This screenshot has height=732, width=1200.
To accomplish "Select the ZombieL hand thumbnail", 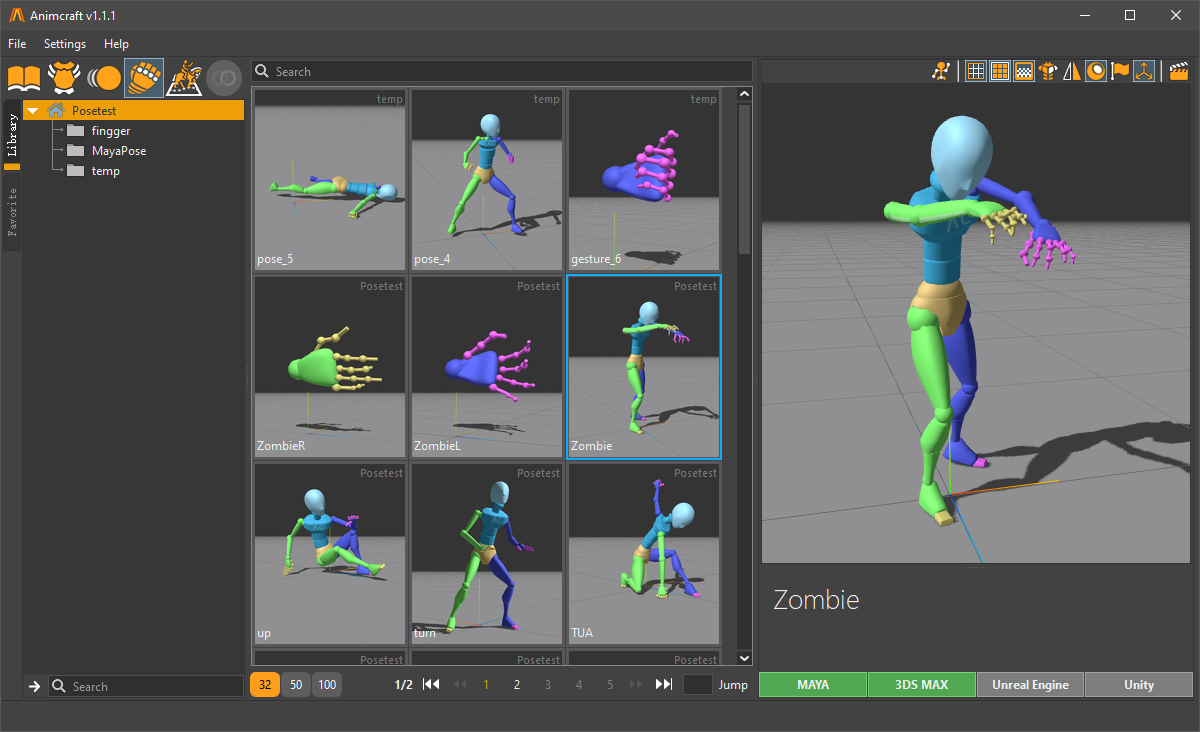I will [x=487, y=367].
